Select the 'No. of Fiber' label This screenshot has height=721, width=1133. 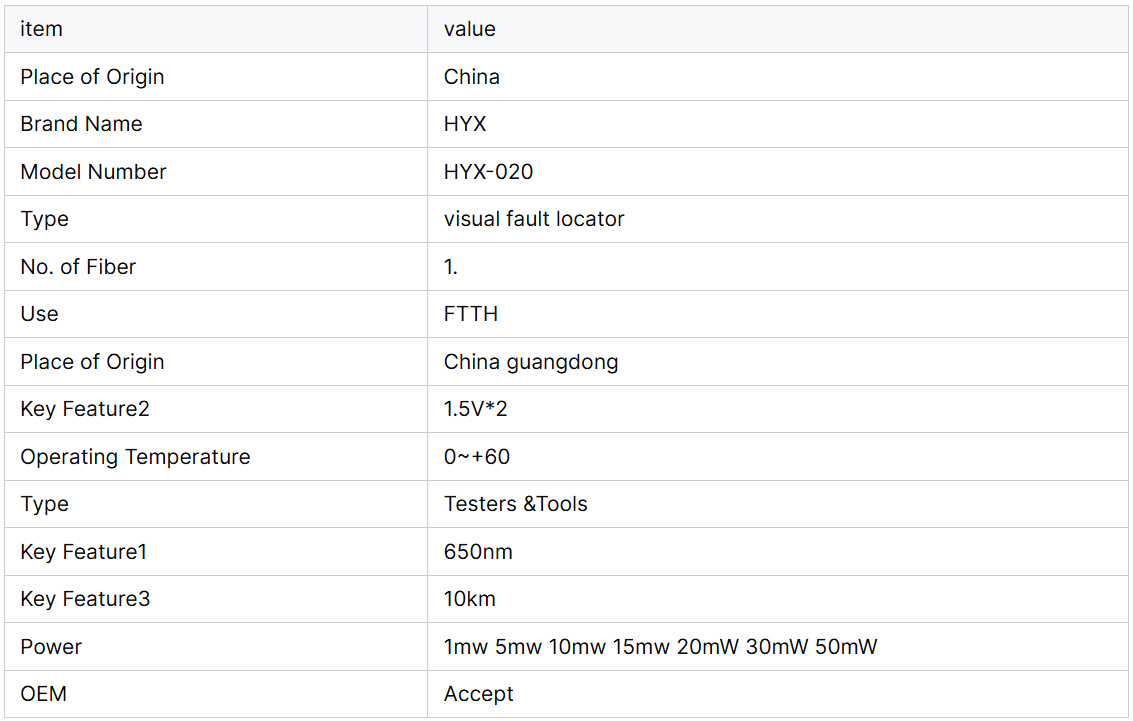pos(78,267)
